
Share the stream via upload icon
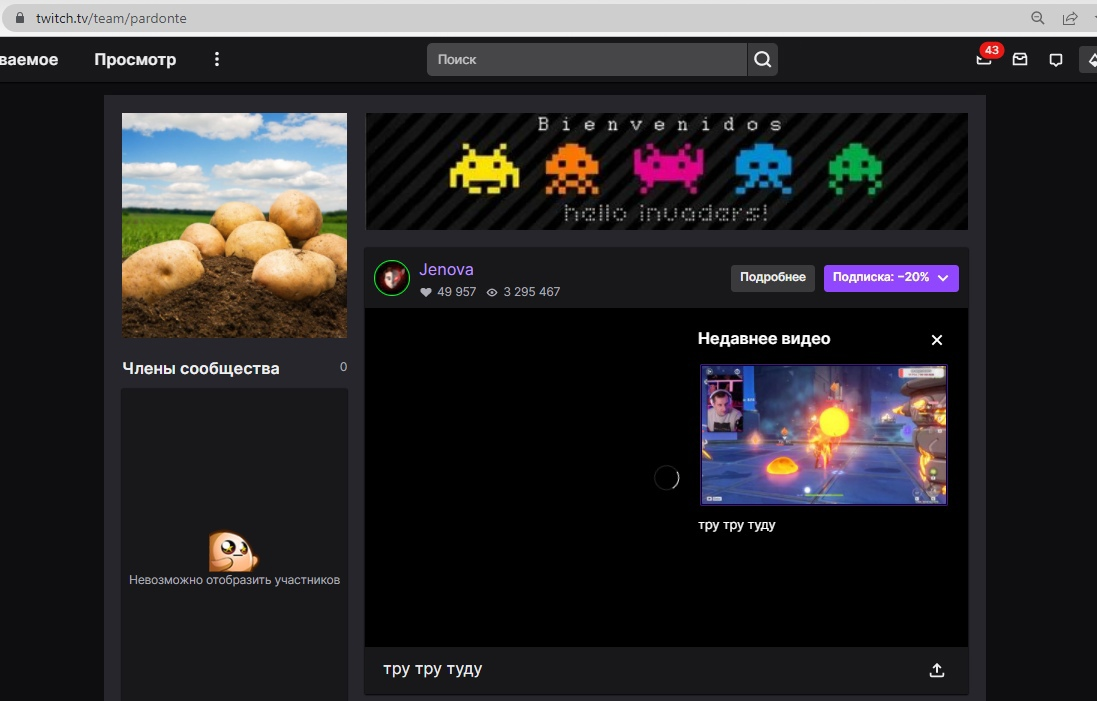pos(937,670)
